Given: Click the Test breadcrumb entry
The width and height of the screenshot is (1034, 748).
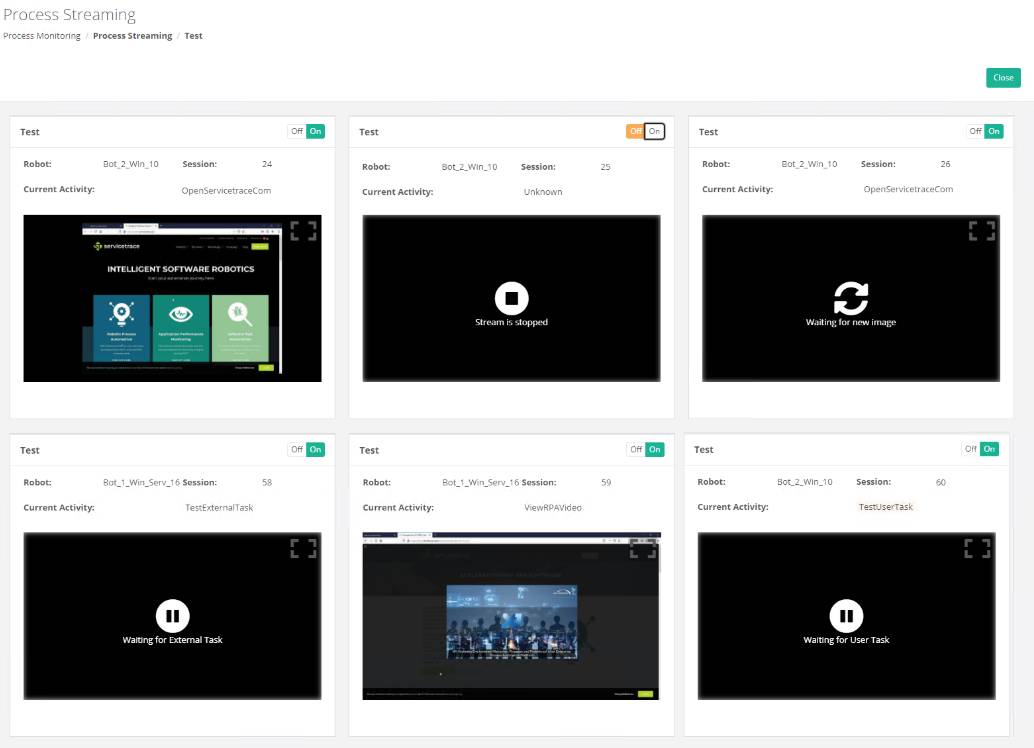Looking at the screenshot, I should [193, 36].
